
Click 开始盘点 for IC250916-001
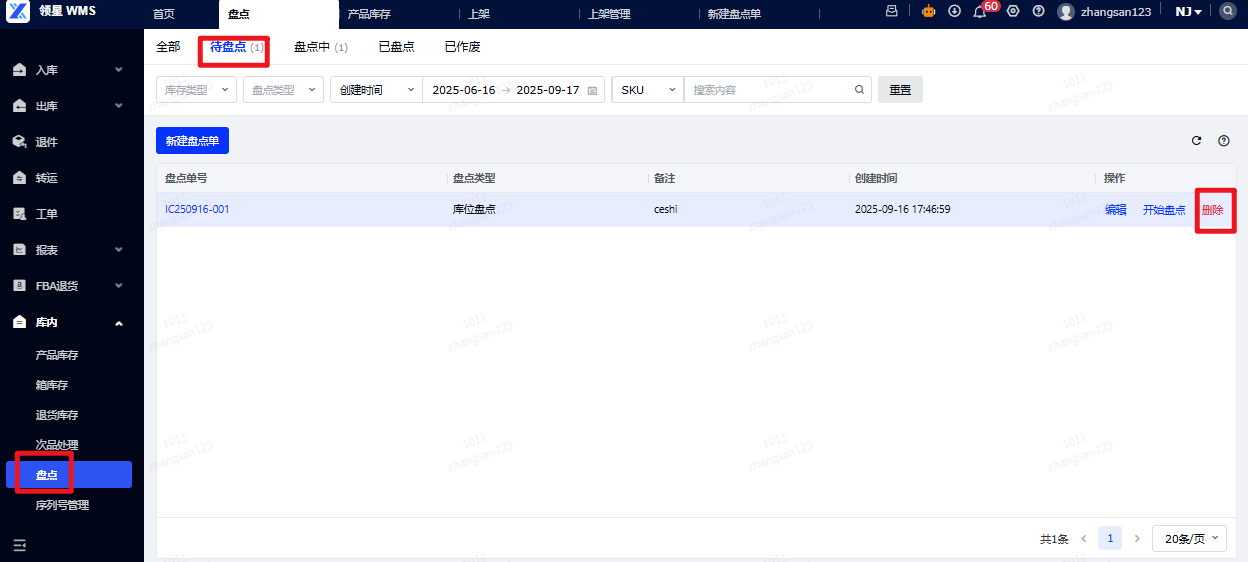[x=1164, y=209]
